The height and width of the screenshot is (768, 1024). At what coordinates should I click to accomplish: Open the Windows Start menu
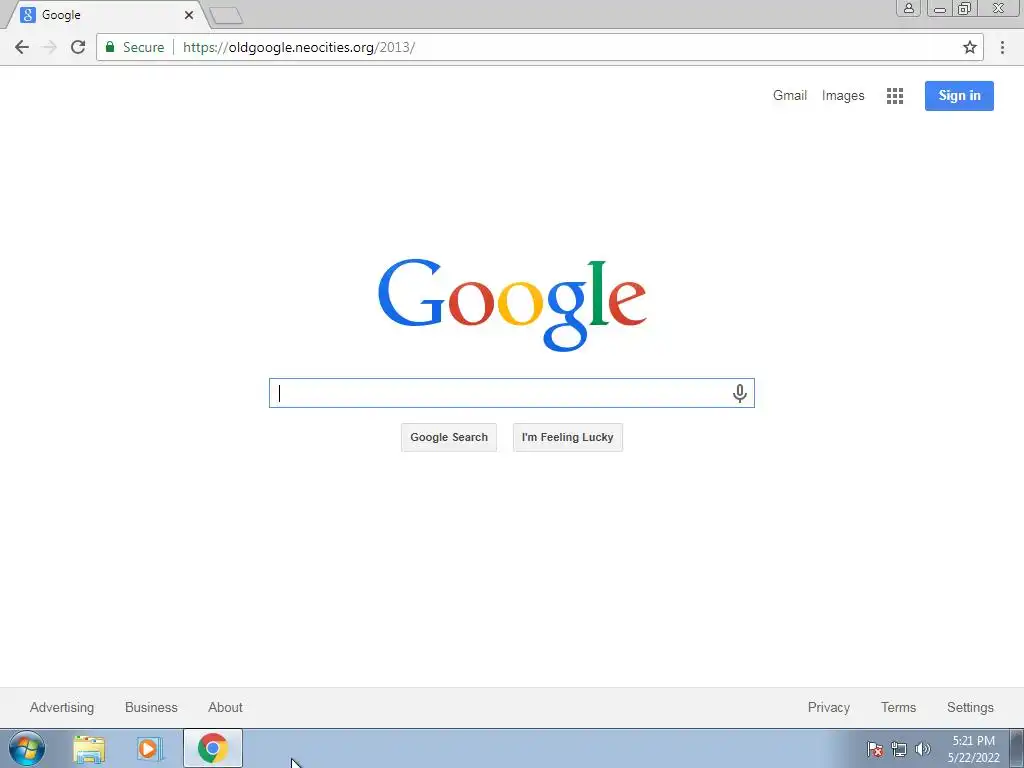(x=27, y=748)
